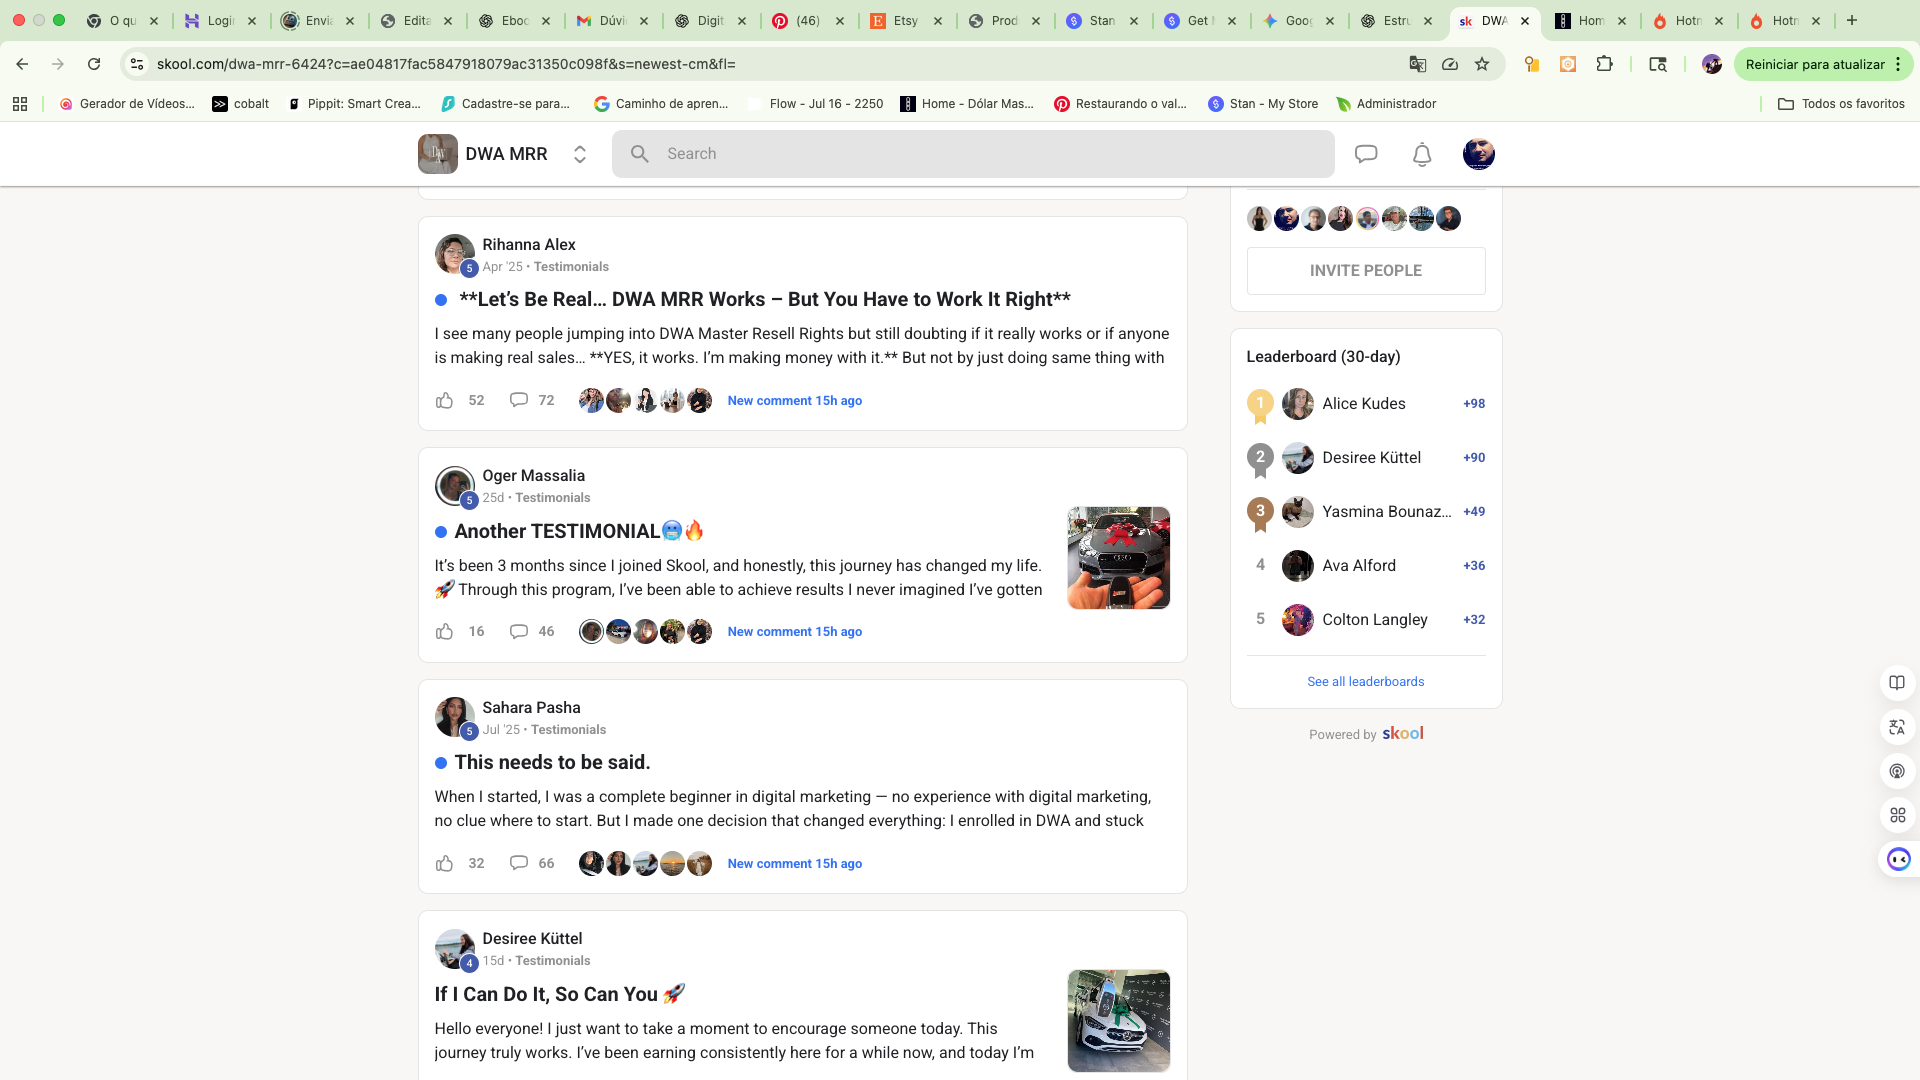Open Alice Kudes on the leaderboard
Screen dimensions: 1920x1080
click(x=1363, y=404)
